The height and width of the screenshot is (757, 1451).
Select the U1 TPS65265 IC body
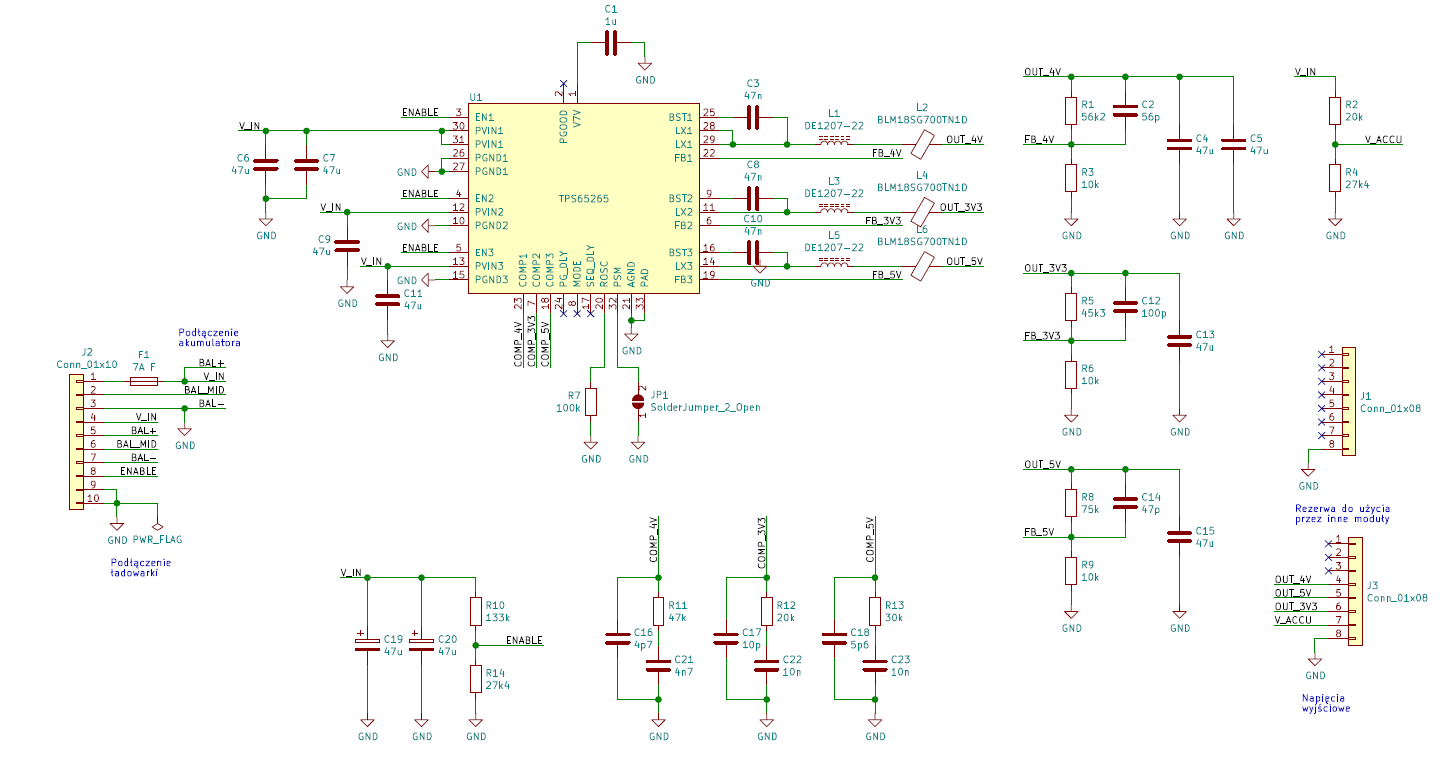point(583,198)
